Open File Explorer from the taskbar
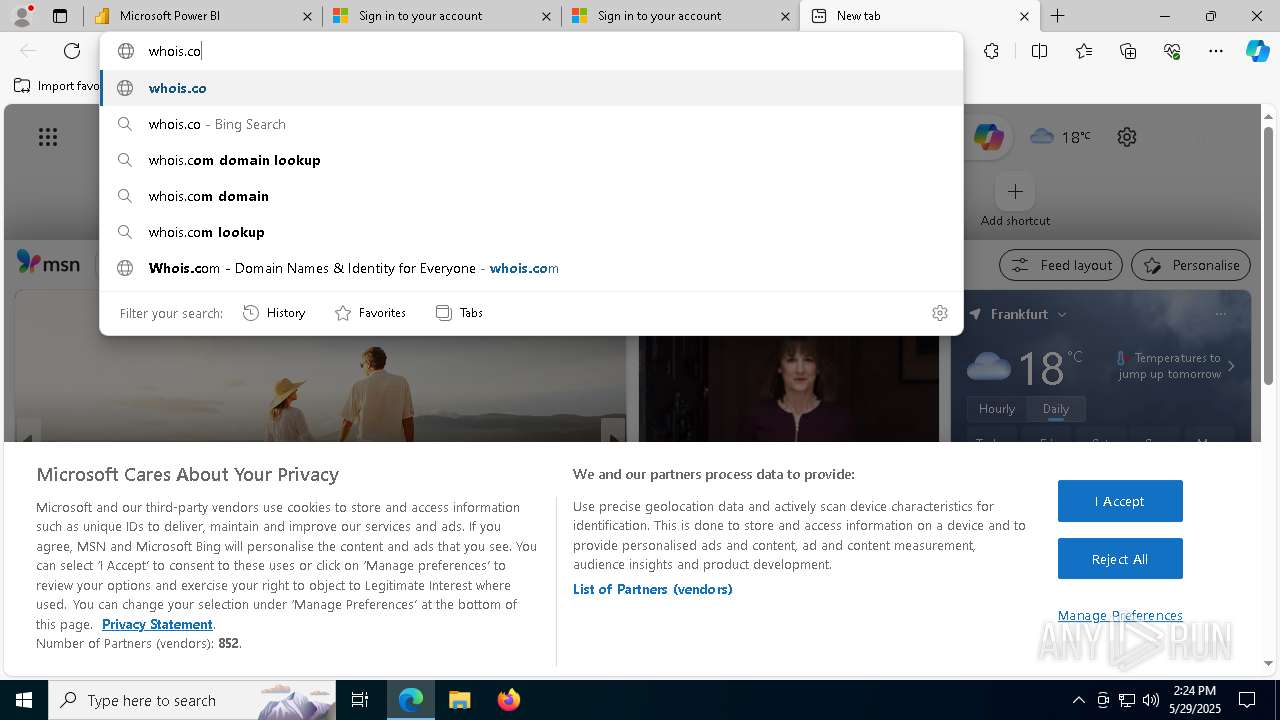1280x720 pixels. pos(459,700)
